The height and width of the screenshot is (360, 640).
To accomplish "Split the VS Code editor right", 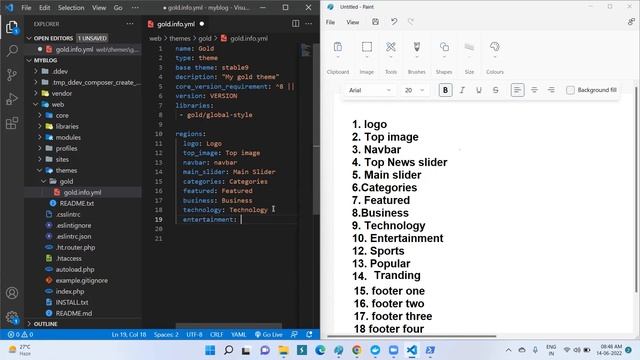I will tap(296, 24).
